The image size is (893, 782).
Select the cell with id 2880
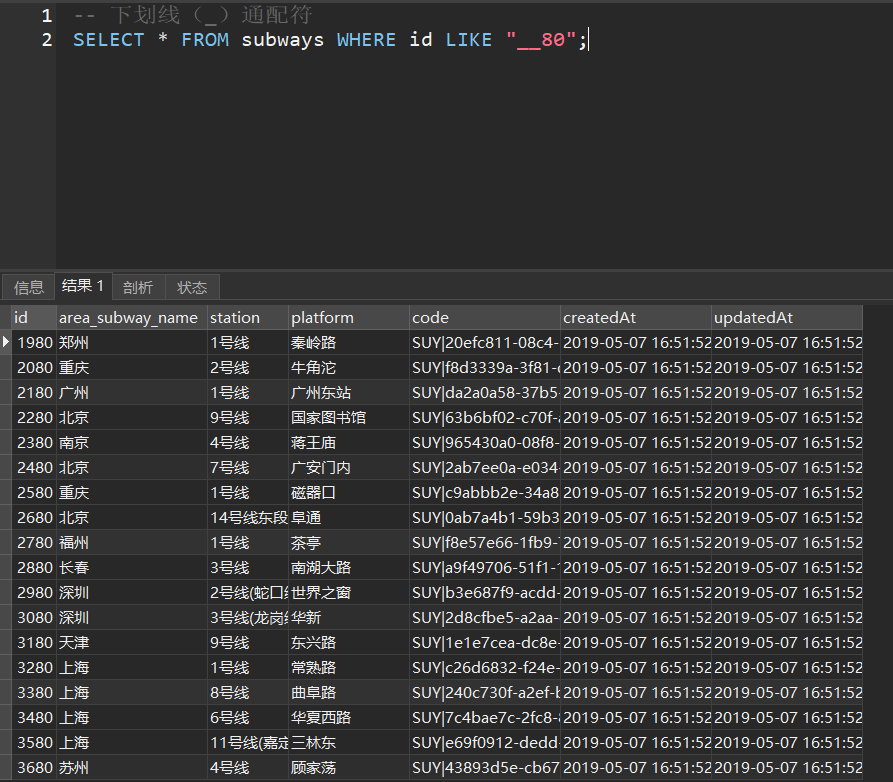(x=34, y=568)
